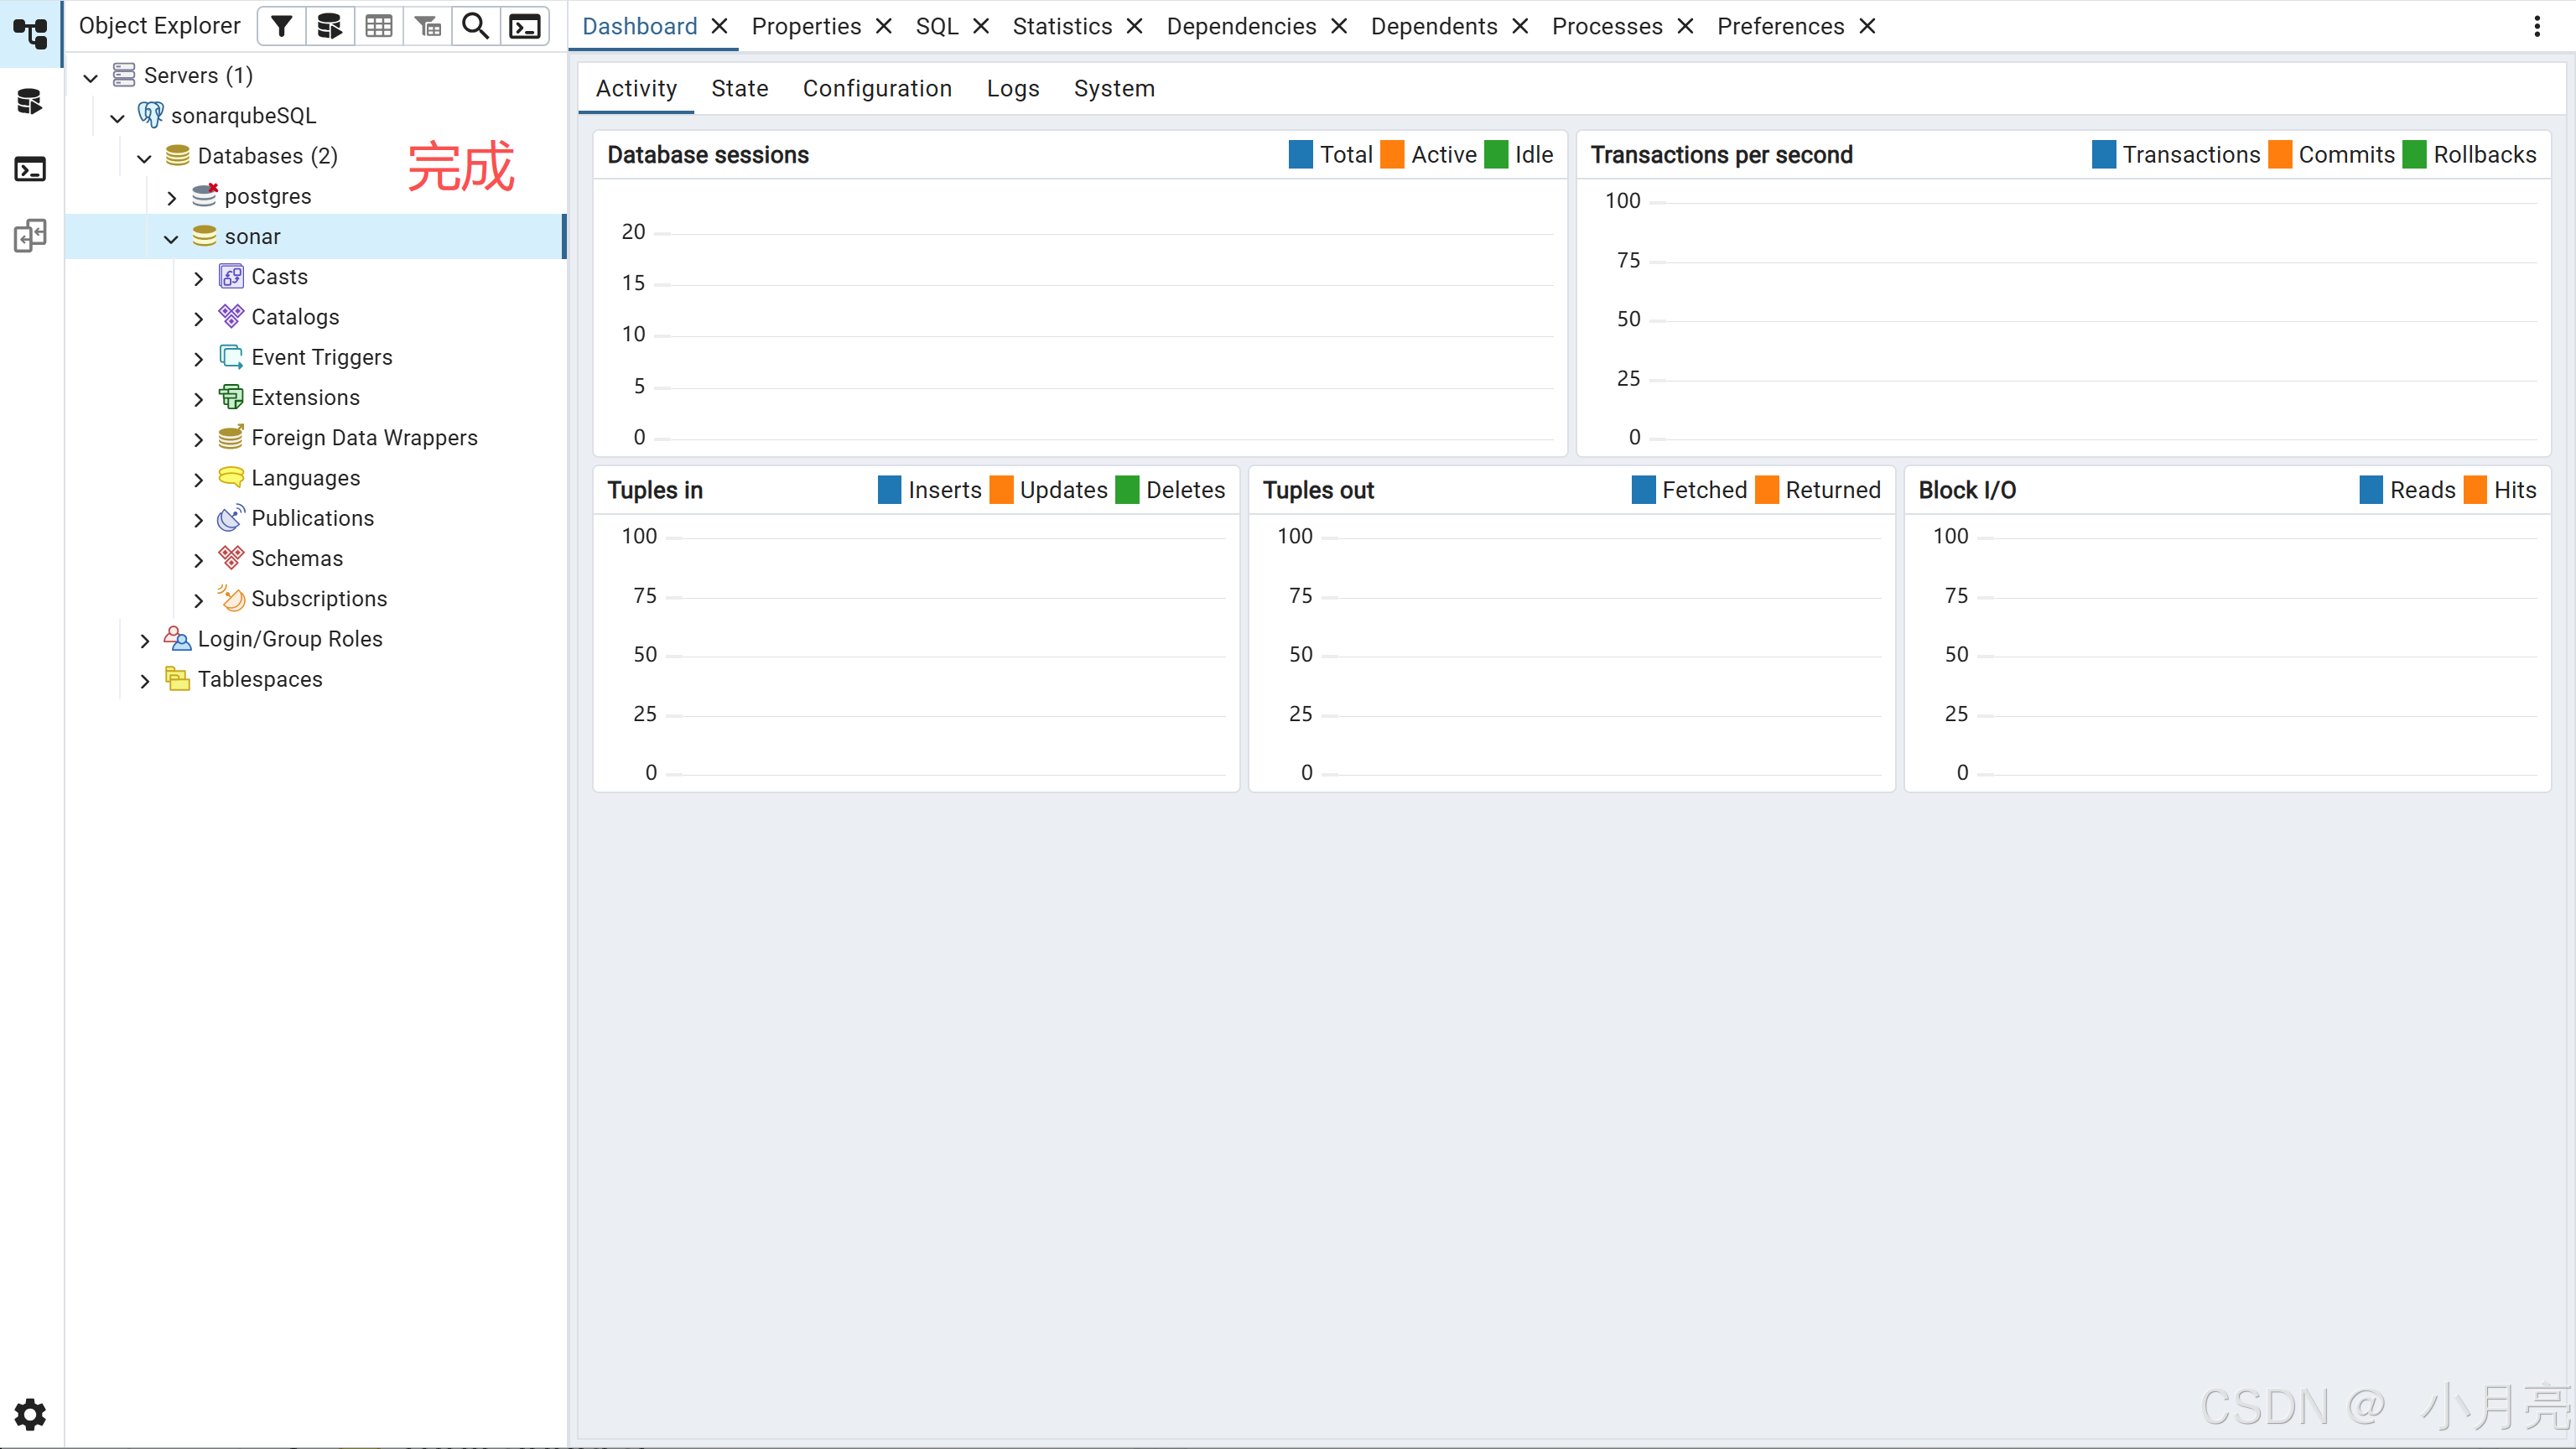Click the filter rows toolbar icon

click(x=282, y=26)
